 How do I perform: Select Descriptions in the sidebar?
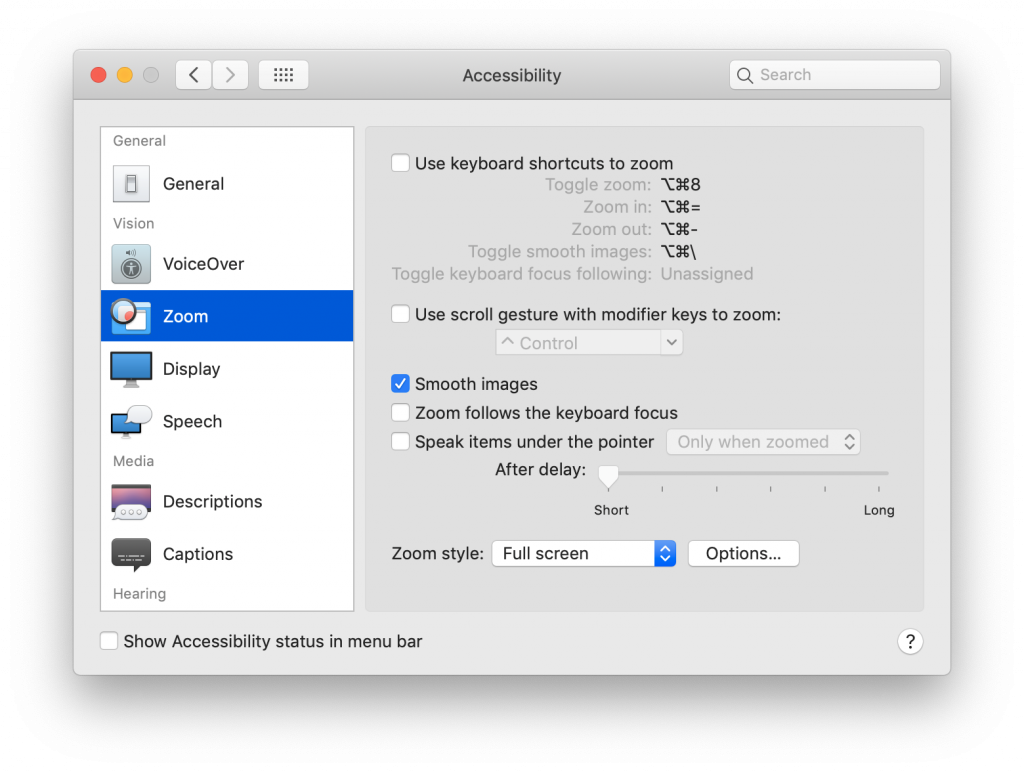pyautogui.click(x=227, y=502)
